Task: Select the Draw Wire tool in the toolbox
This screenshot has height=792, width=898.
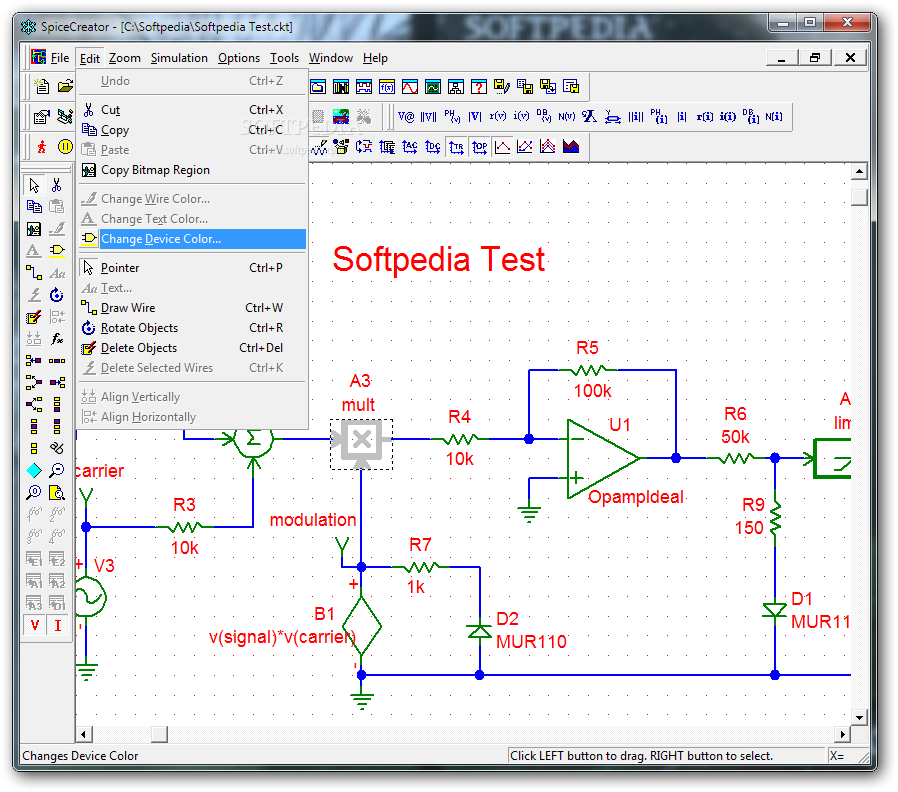Action: click(x=34, y=273)
